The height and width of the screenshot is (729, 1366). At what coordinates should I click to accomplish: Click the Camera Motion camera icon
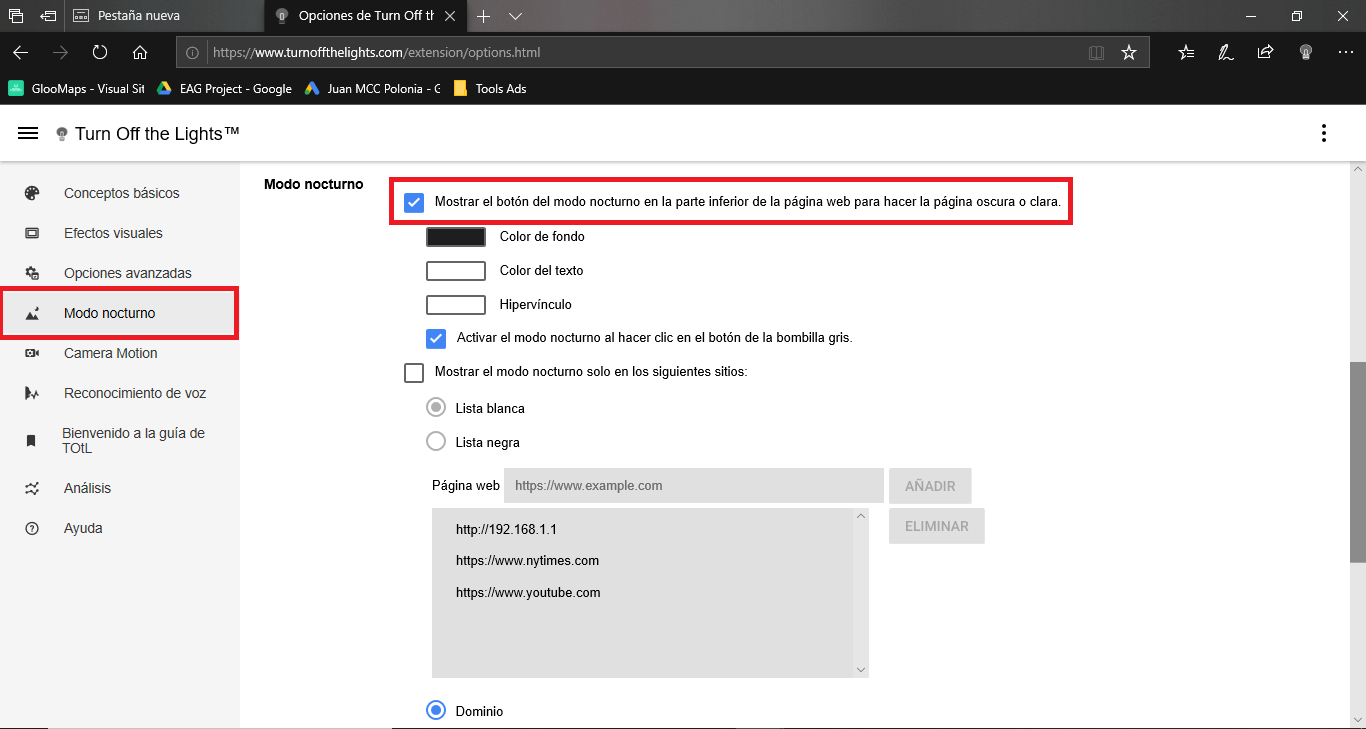[x=32, y=353]
